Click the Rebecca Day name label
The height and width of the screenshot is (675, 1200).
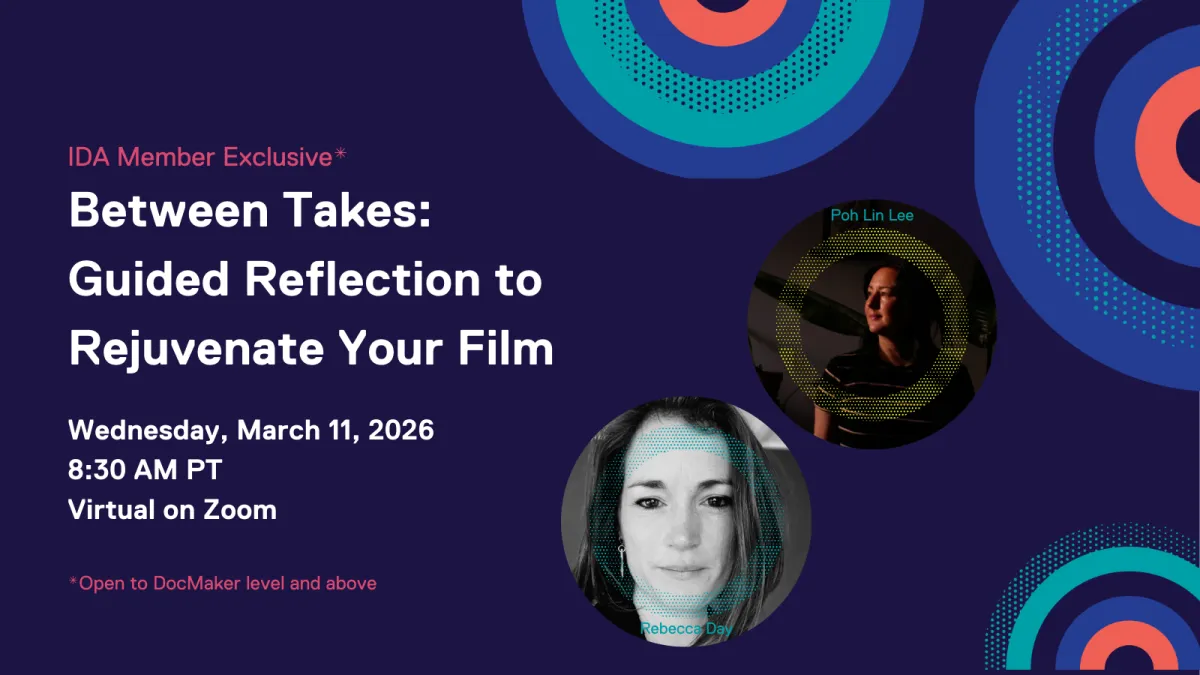[687, 630]
